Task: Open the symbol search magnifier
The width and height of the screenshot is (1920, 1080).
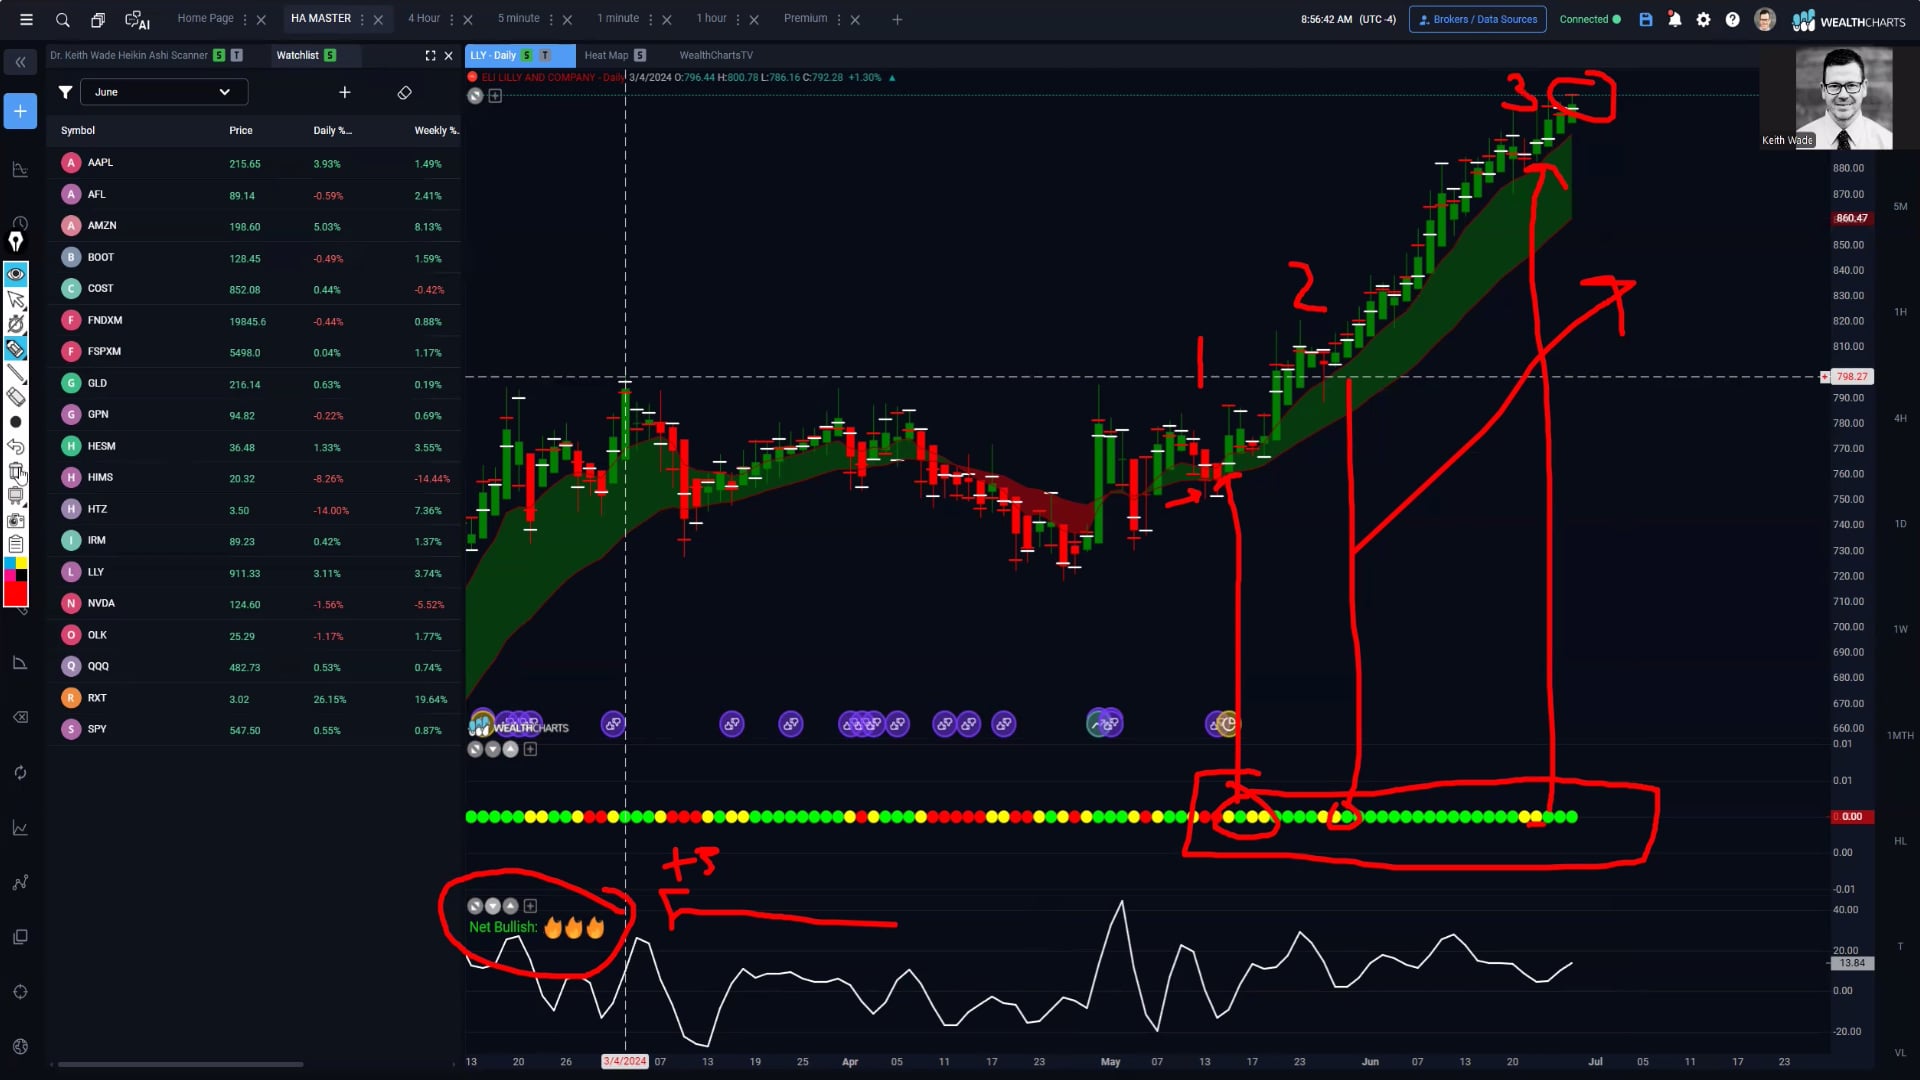Action: 62,19
